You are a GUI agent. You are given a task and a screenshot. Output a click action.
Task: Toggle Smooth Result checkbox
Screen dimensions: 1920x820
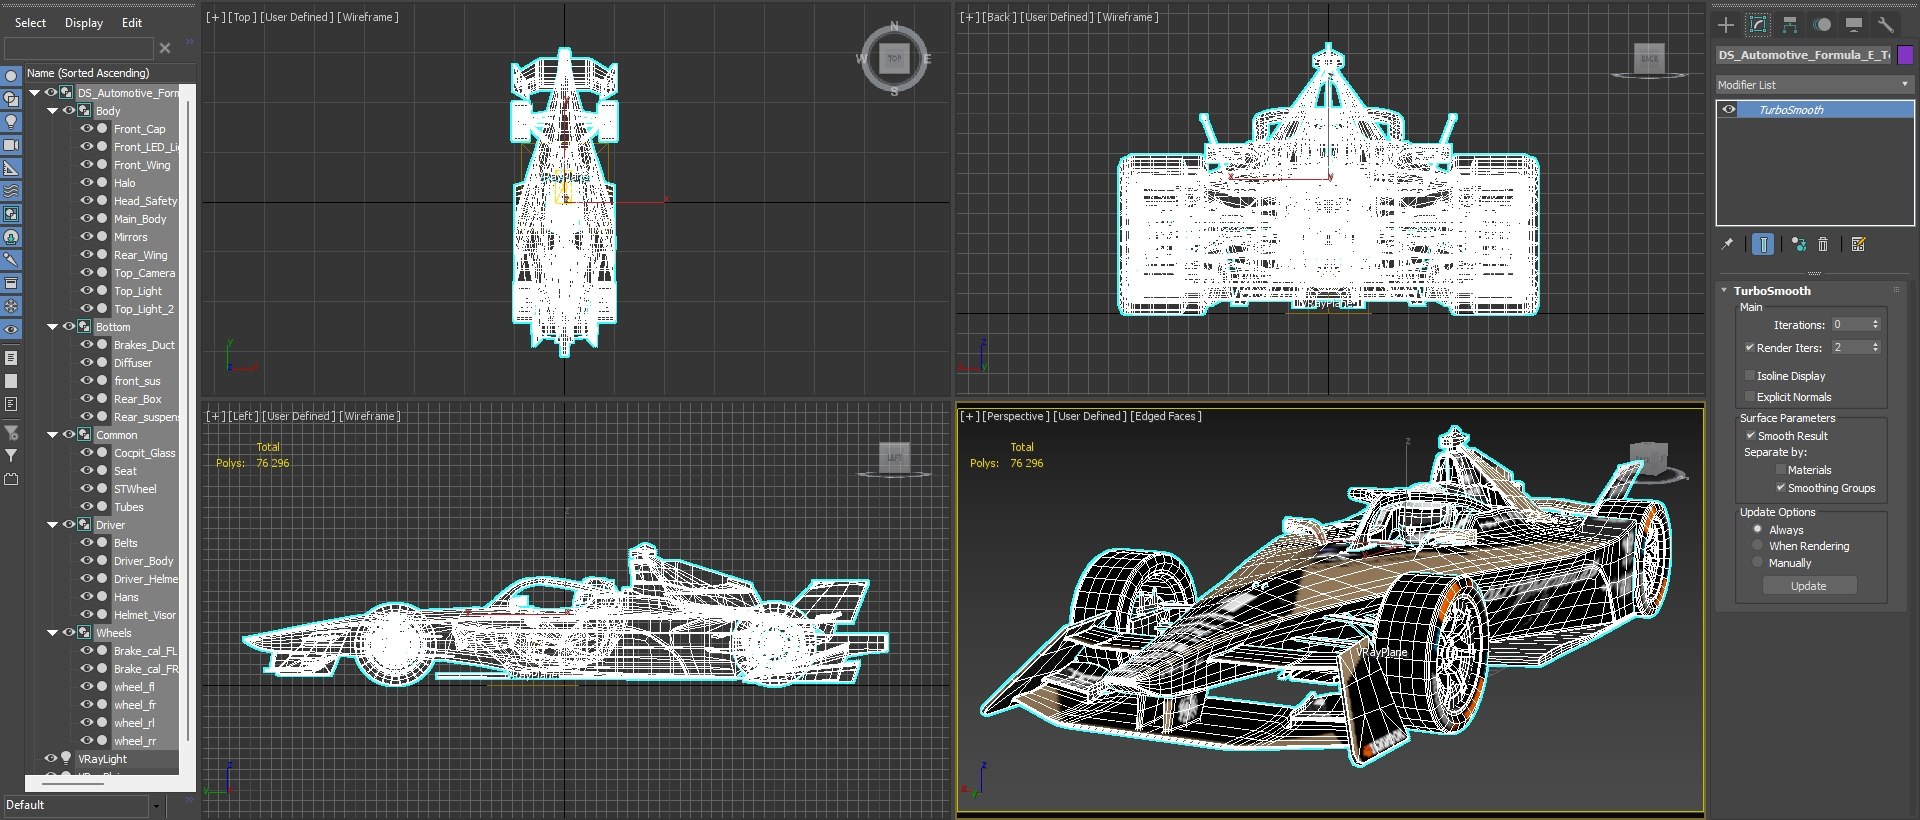coord(1750,436)
